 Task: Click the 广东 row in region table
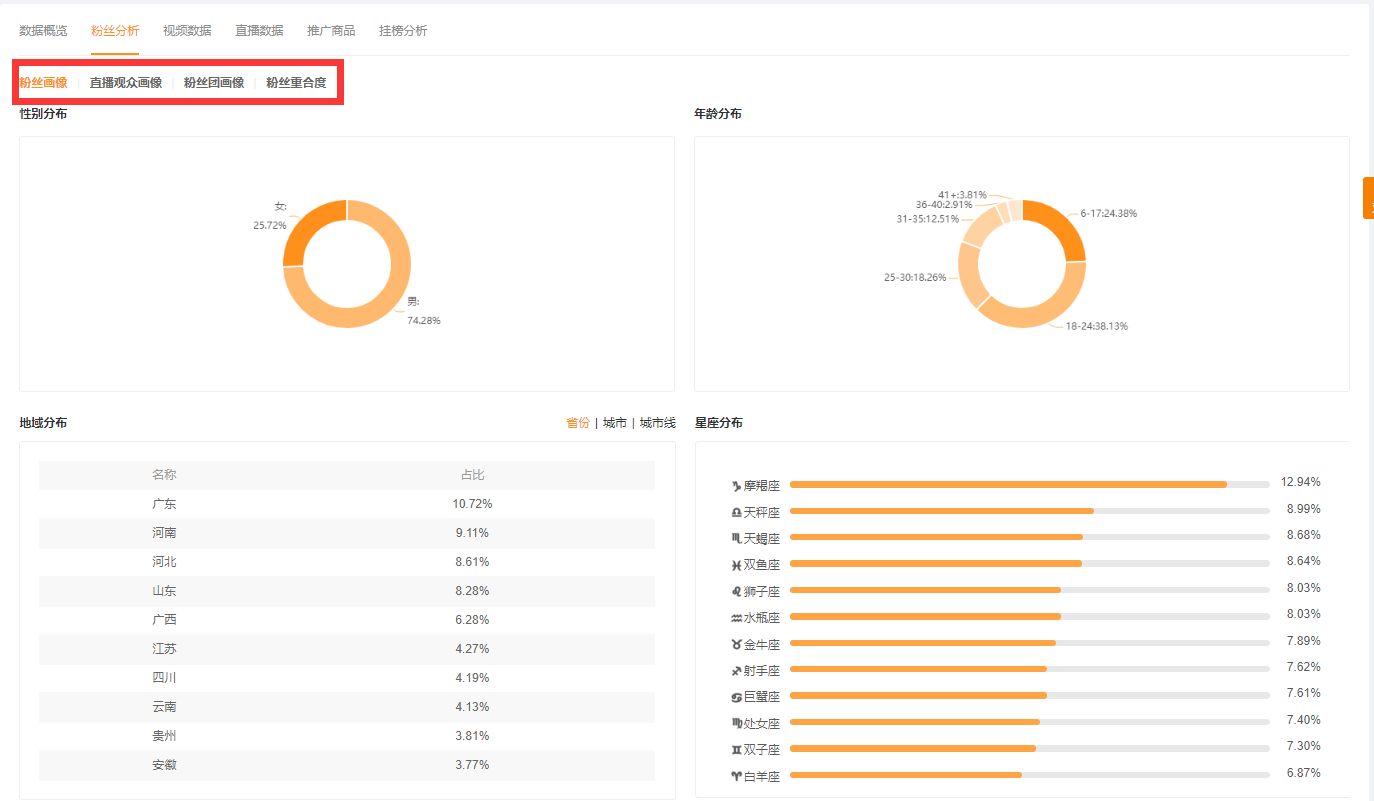click(347, 504)
